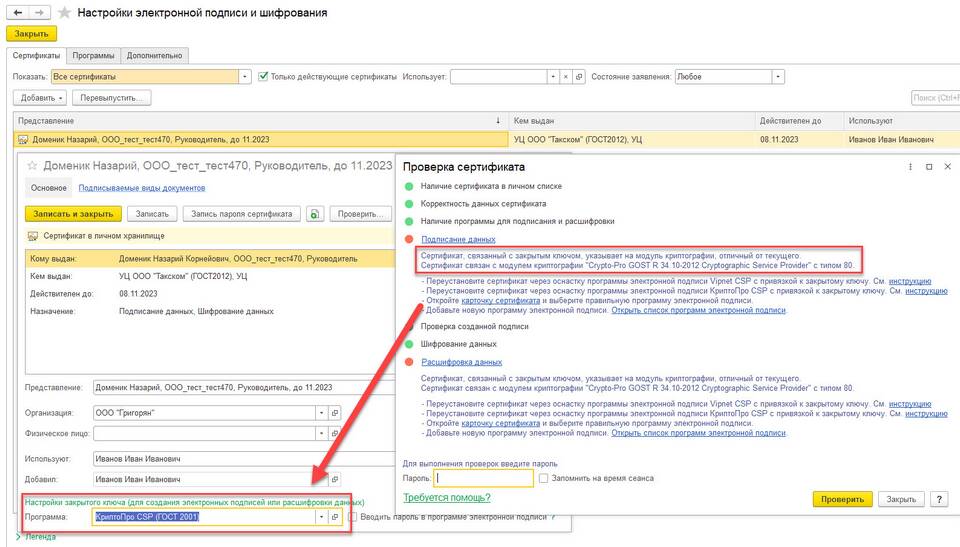Open the Использует filter's open-form icon
The width and height of the screenshot is (960, 547).
tap(579, 77)
